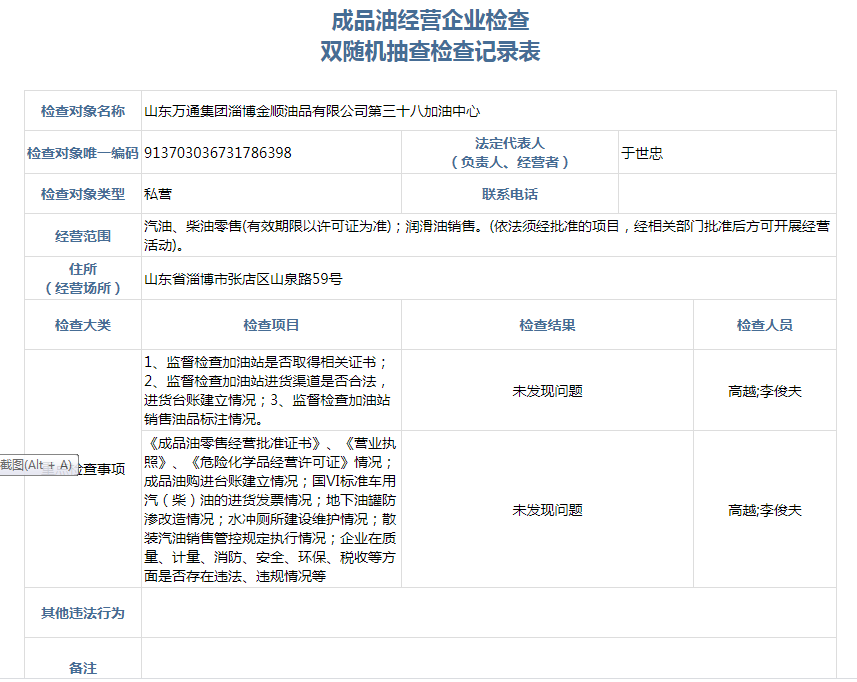Click the 经营范围 label
The image size is (857, 682).
tap(83, 236)
